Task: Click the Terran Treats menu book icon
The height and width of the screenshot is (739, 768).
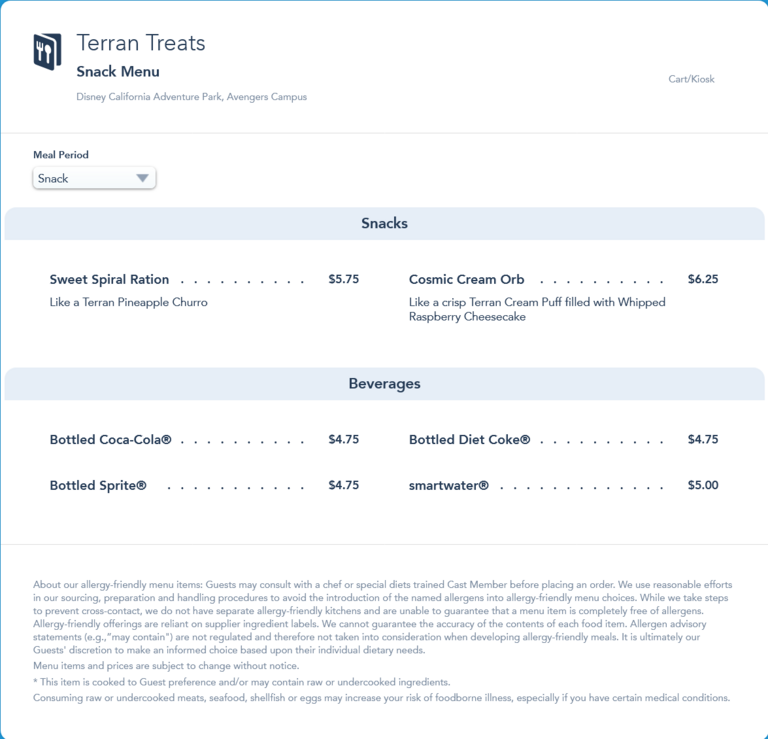Action: click(47, 52)
